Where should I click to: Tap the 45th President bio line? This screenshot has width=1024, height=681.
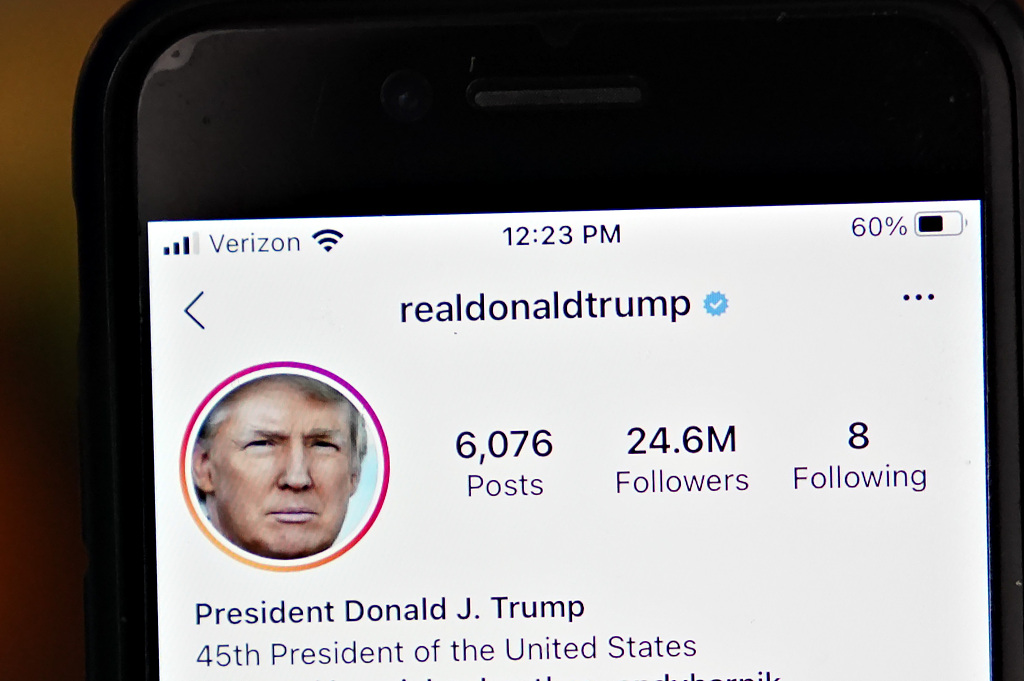pyautogui.click(x=446, y=650)
